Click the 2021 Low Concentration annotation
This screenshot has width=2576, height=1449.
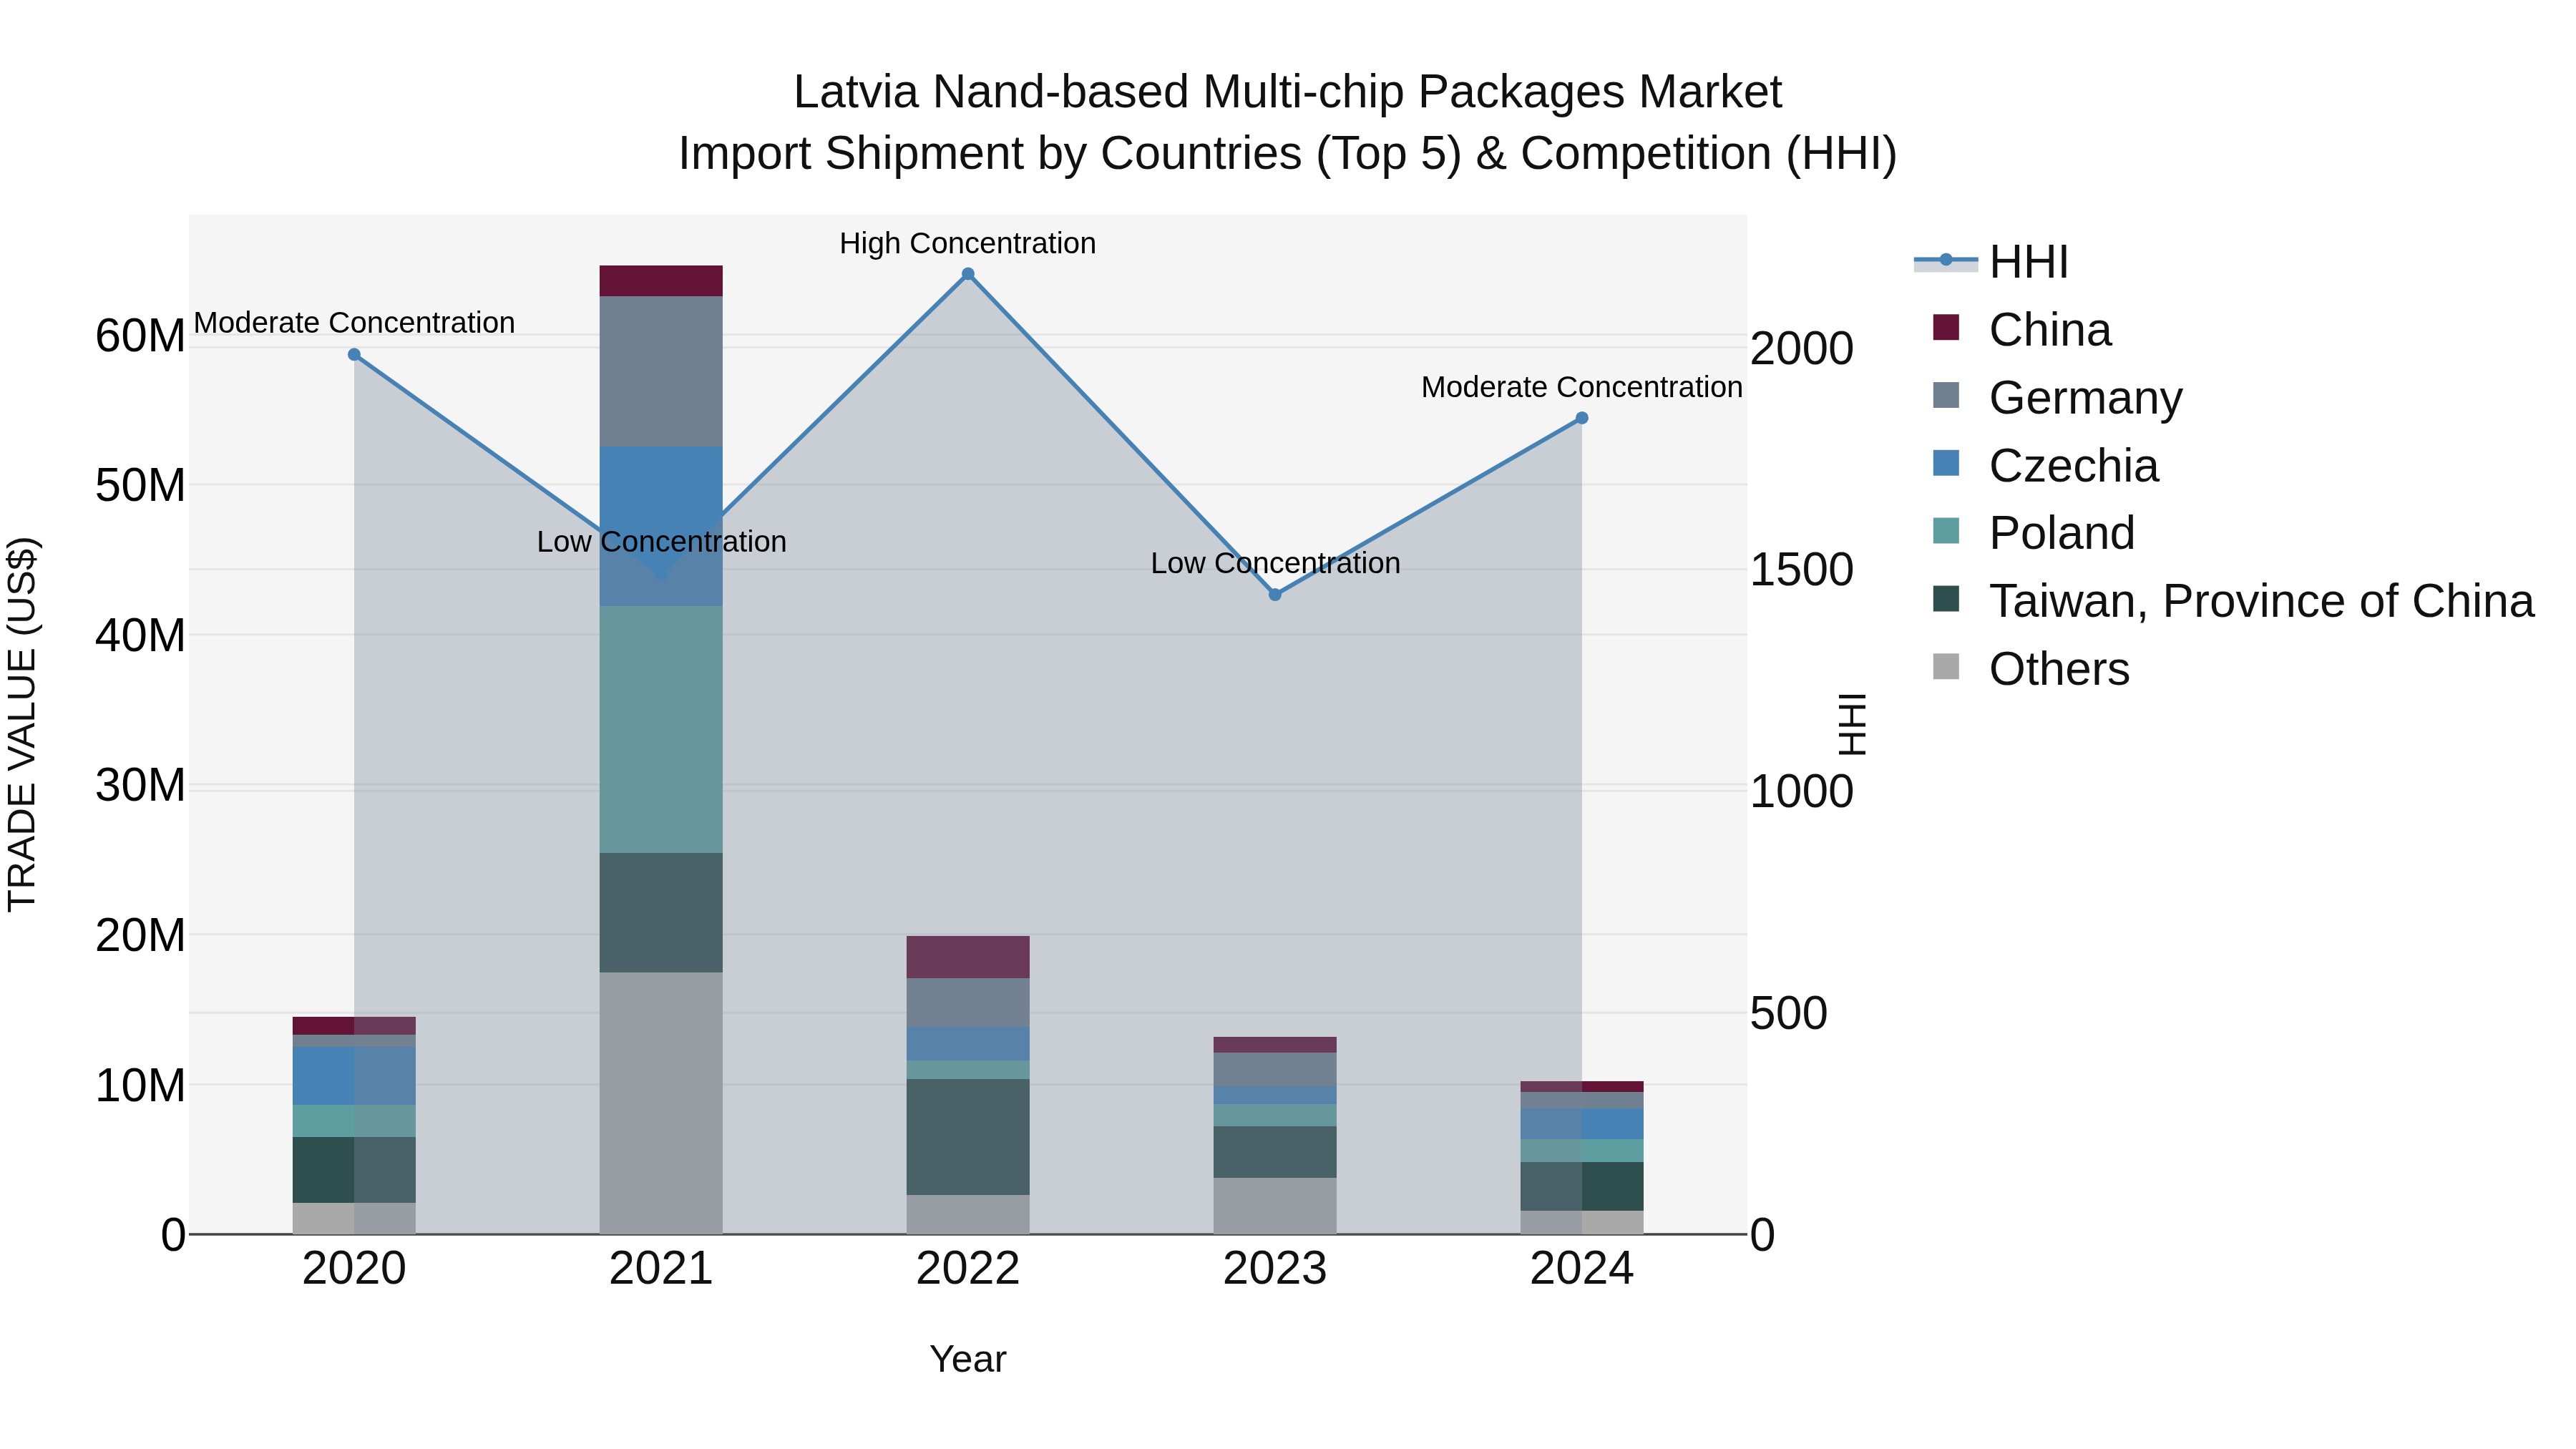[661, 542]
